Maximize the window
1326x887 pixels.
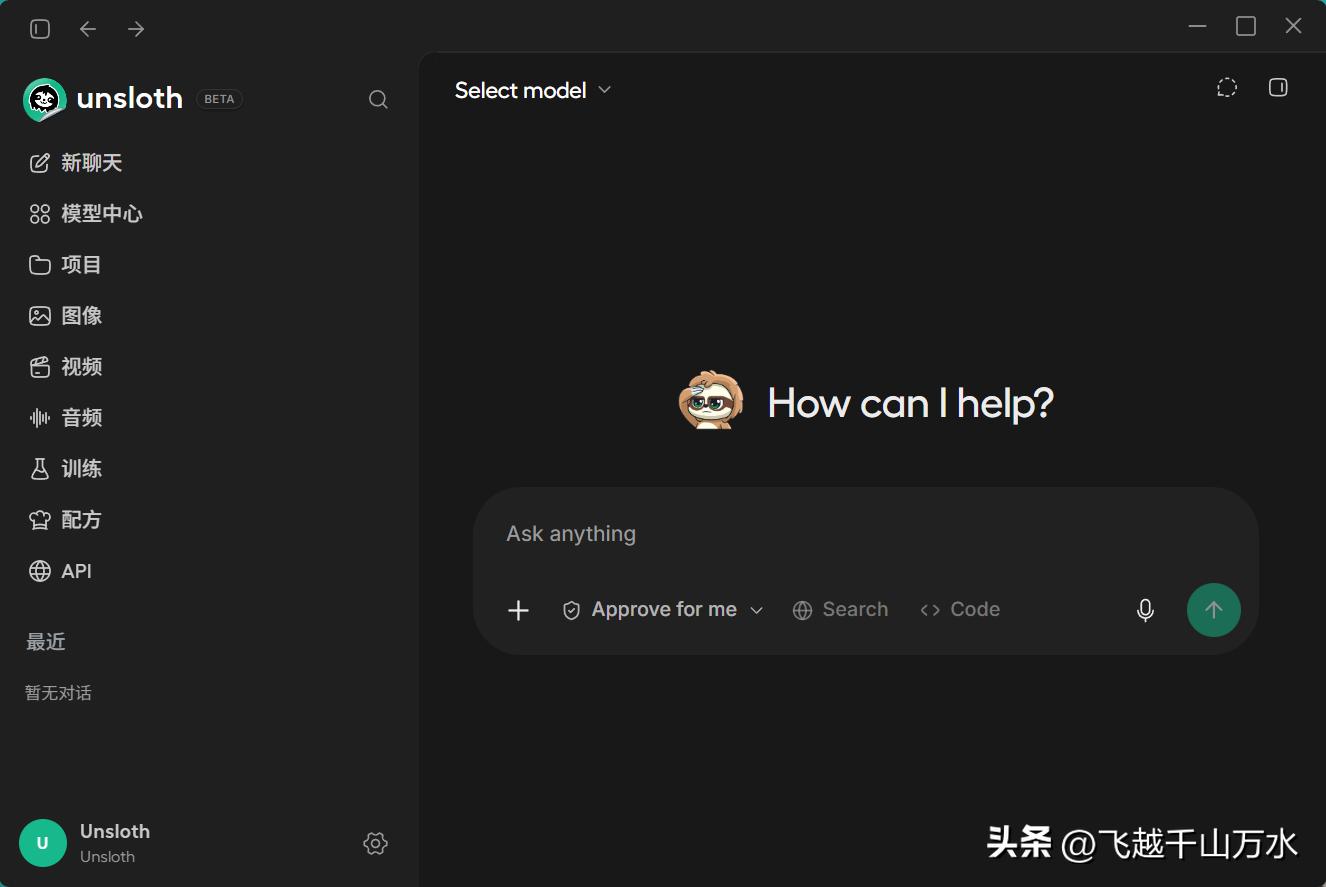click(x=1246, y=27)
